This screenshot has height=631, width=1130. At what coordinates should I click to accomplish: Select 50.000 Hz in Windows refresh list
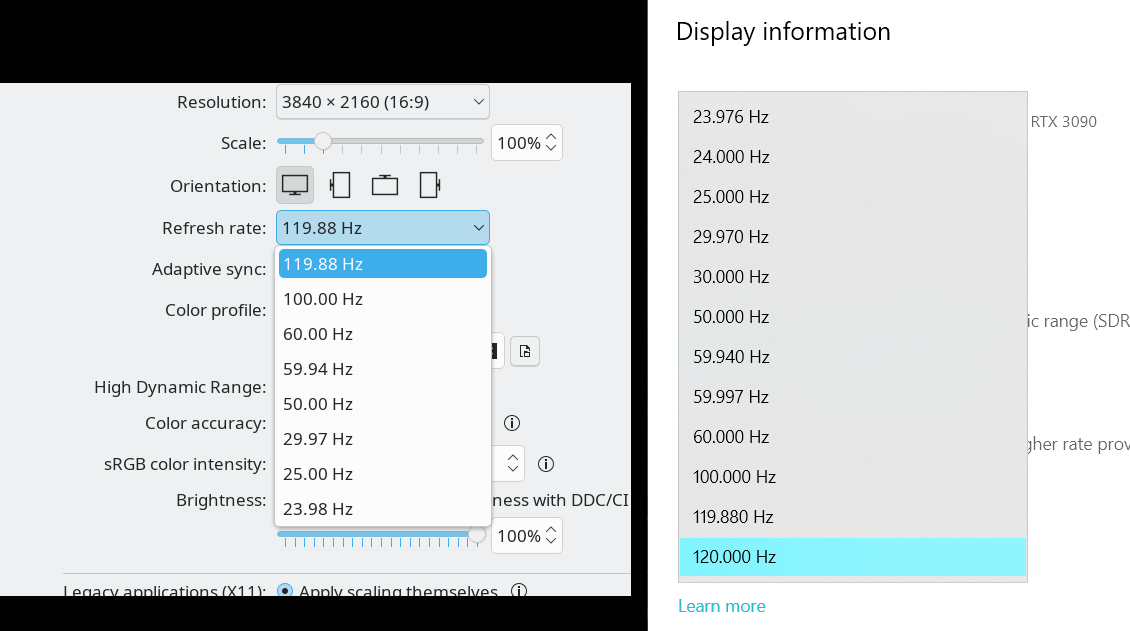853,316
